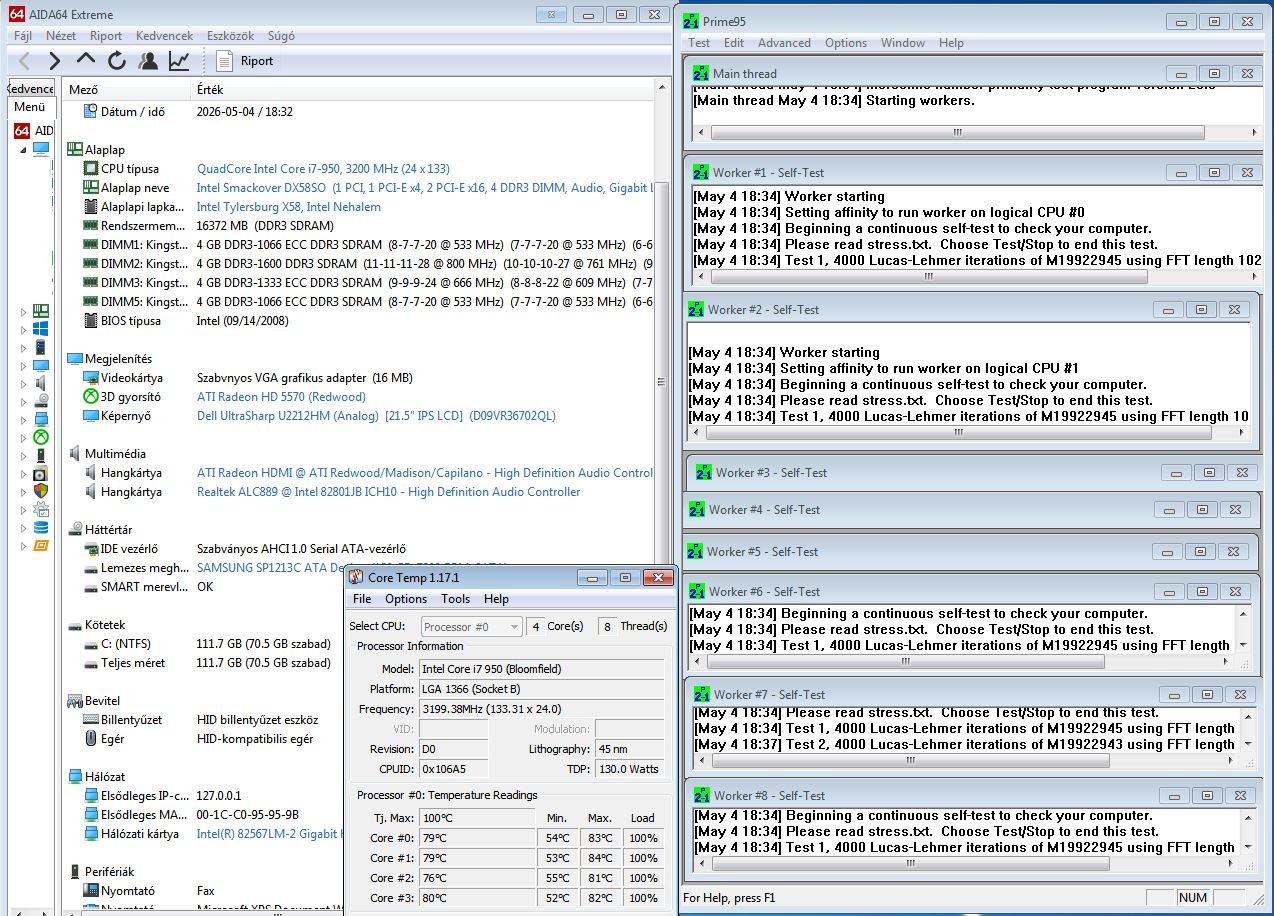Click the person icon in AIDA64 toolbar
Viewport: 1274px width, 916px height.
click(148, 61)
